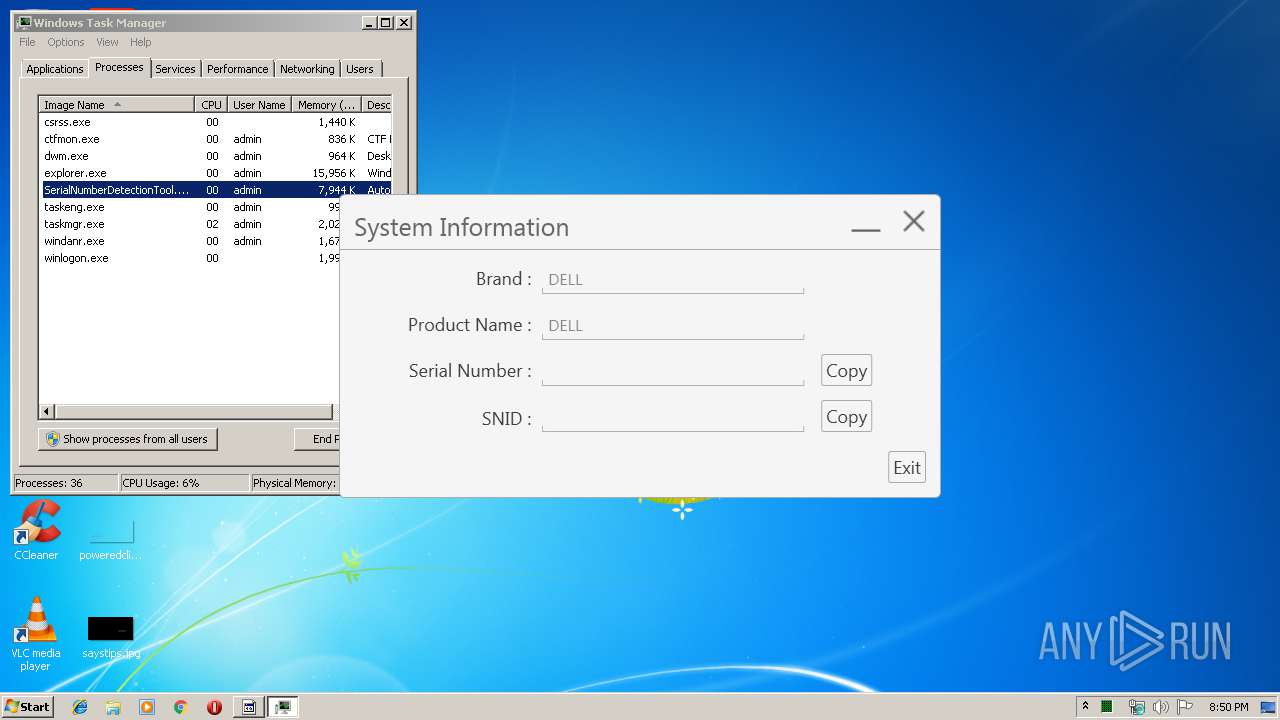Open Action Center flag tray icon
Image resolution: width=1280 pixels, height=720 pixels.
[x=1184, y=707]
